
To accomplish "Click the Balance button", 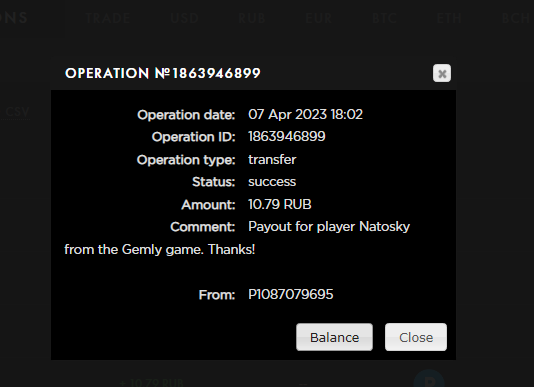I will tap(334, 337).
